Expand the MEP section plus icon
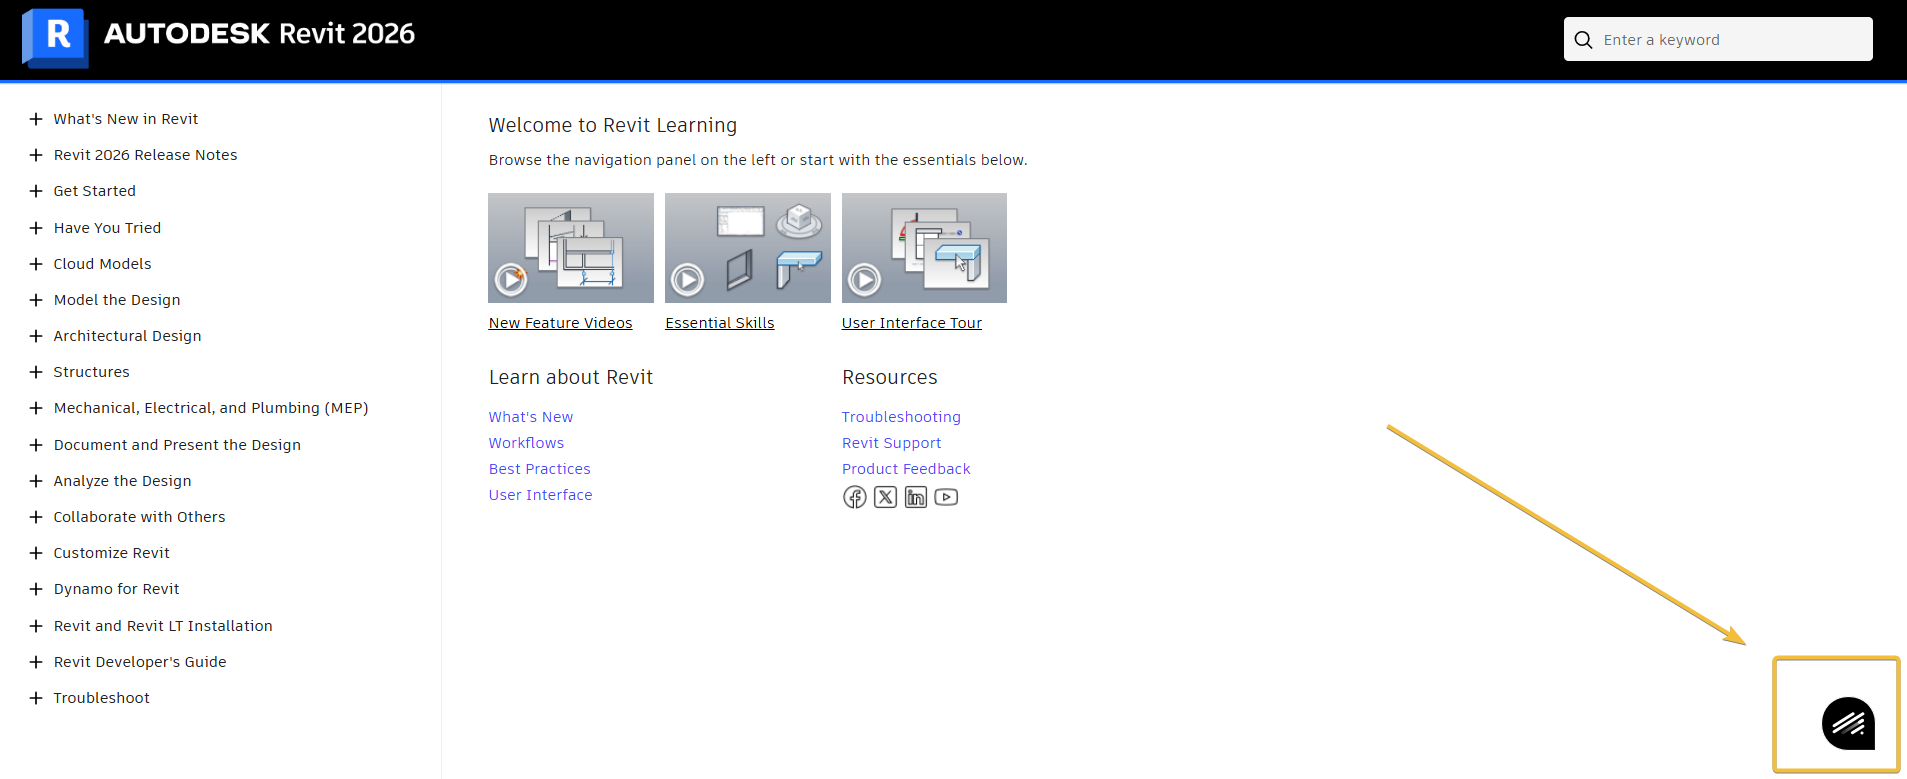 point(36,408)
